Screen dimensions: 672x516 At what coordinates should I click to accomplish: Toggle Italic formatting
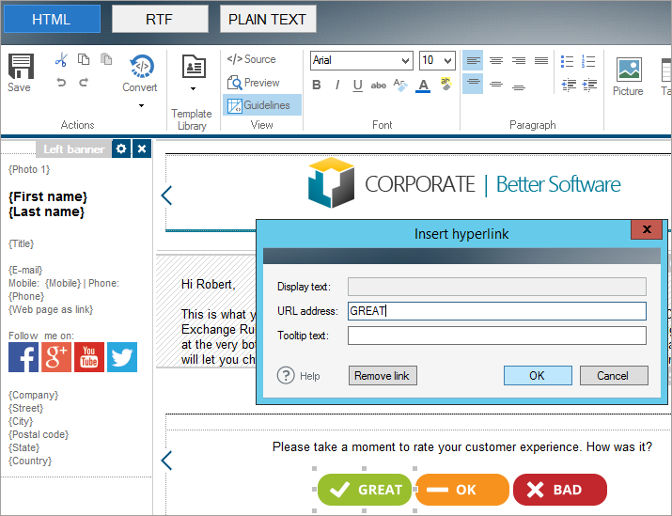[x=337, y=85]
